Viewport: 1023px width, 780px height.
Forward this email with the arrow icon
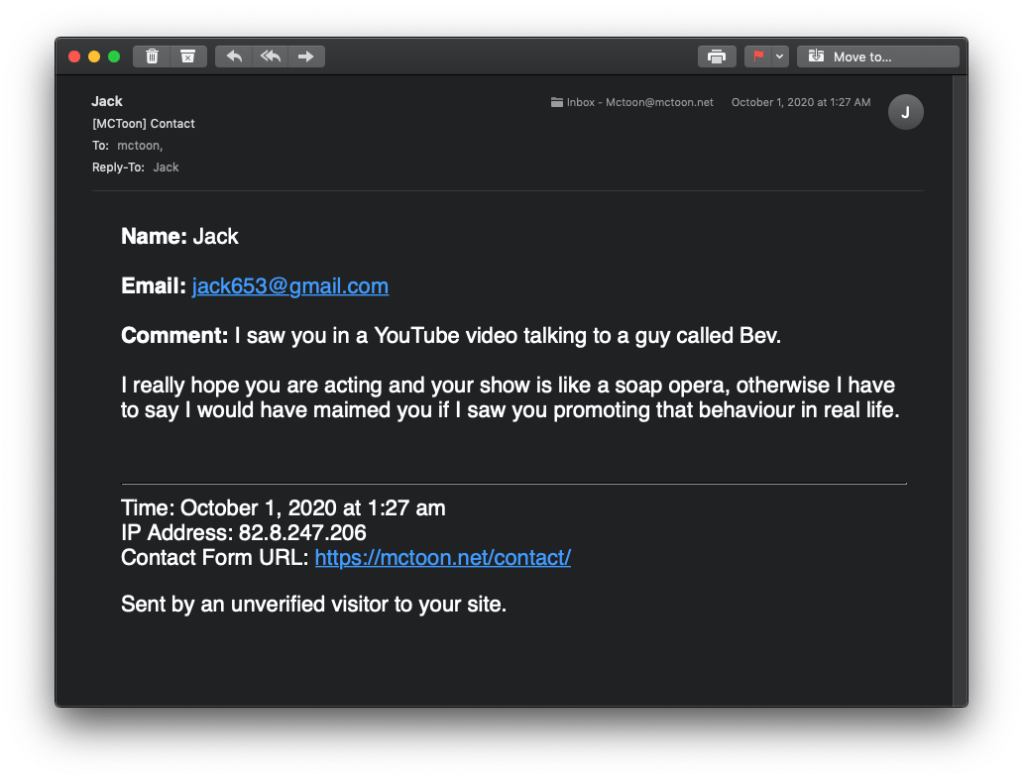click(x=306, y=57)
